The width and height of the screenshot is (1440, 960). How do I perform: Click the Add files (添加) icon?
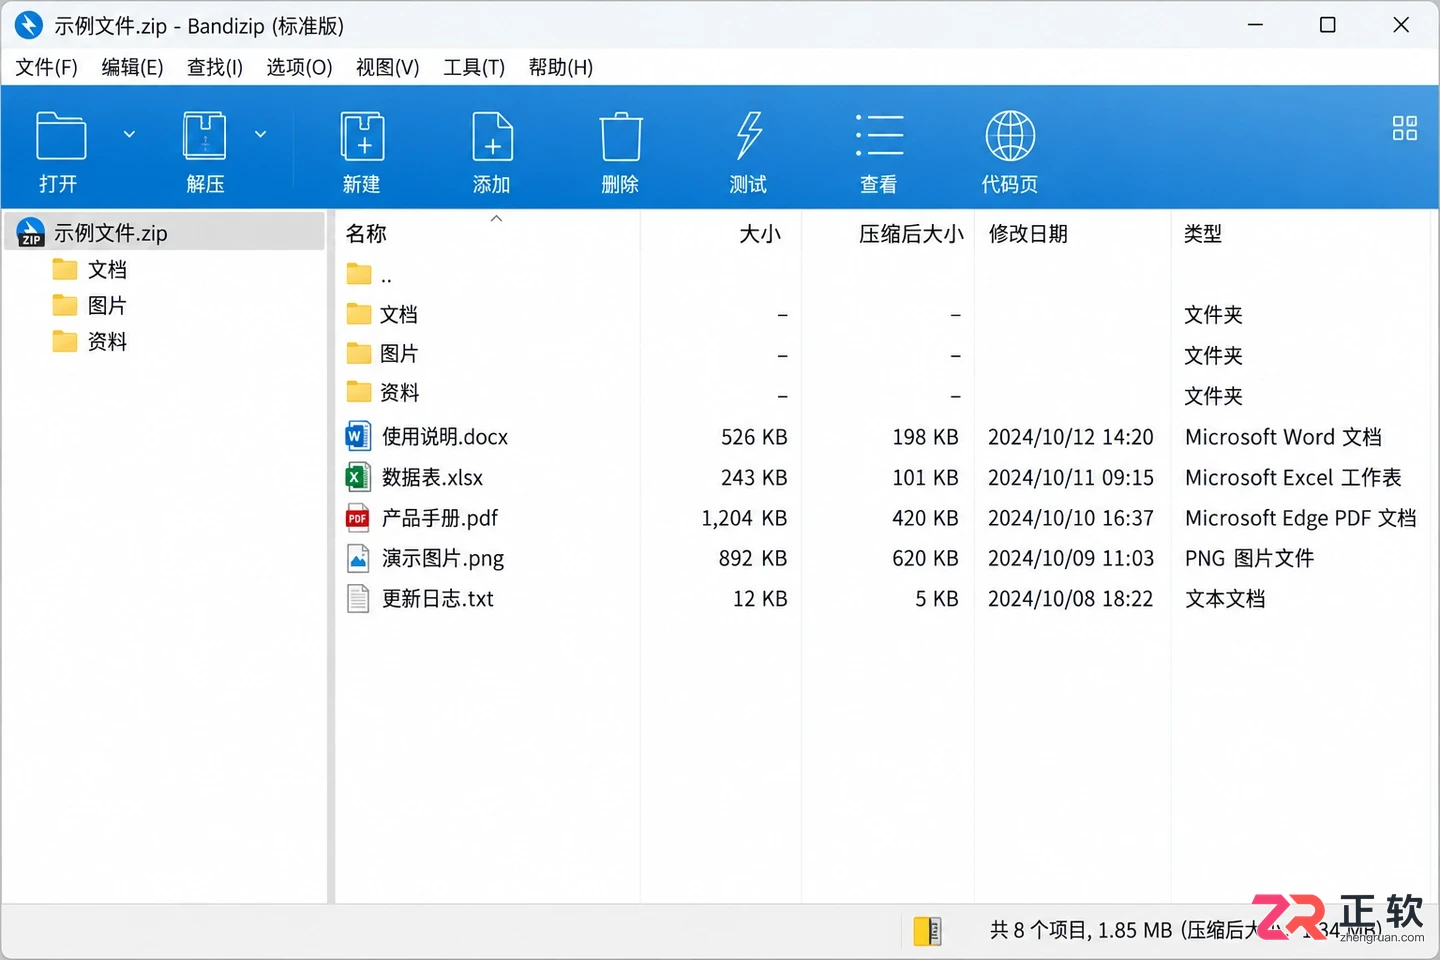tap(492, 136)
